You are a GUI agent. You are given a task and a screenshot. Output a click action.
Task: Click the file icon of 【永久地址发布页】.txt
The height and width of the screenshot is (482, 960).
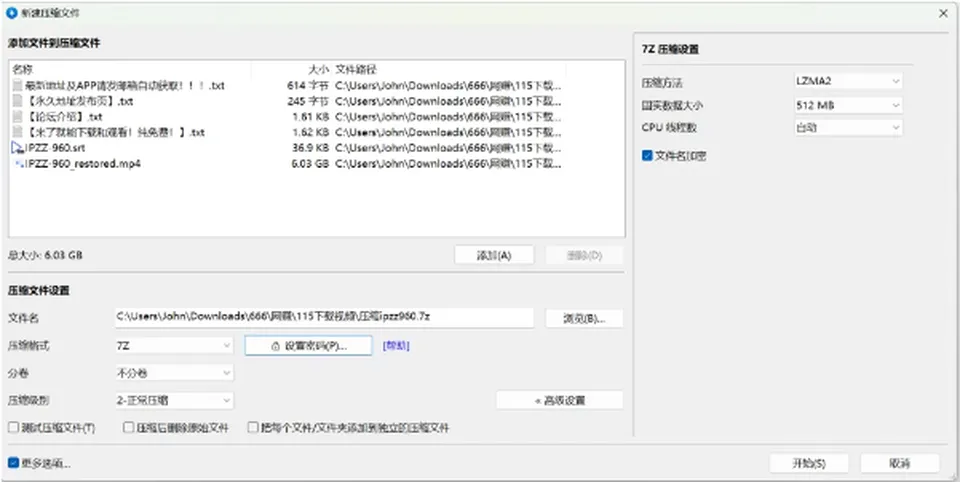(x=17, y=101)
